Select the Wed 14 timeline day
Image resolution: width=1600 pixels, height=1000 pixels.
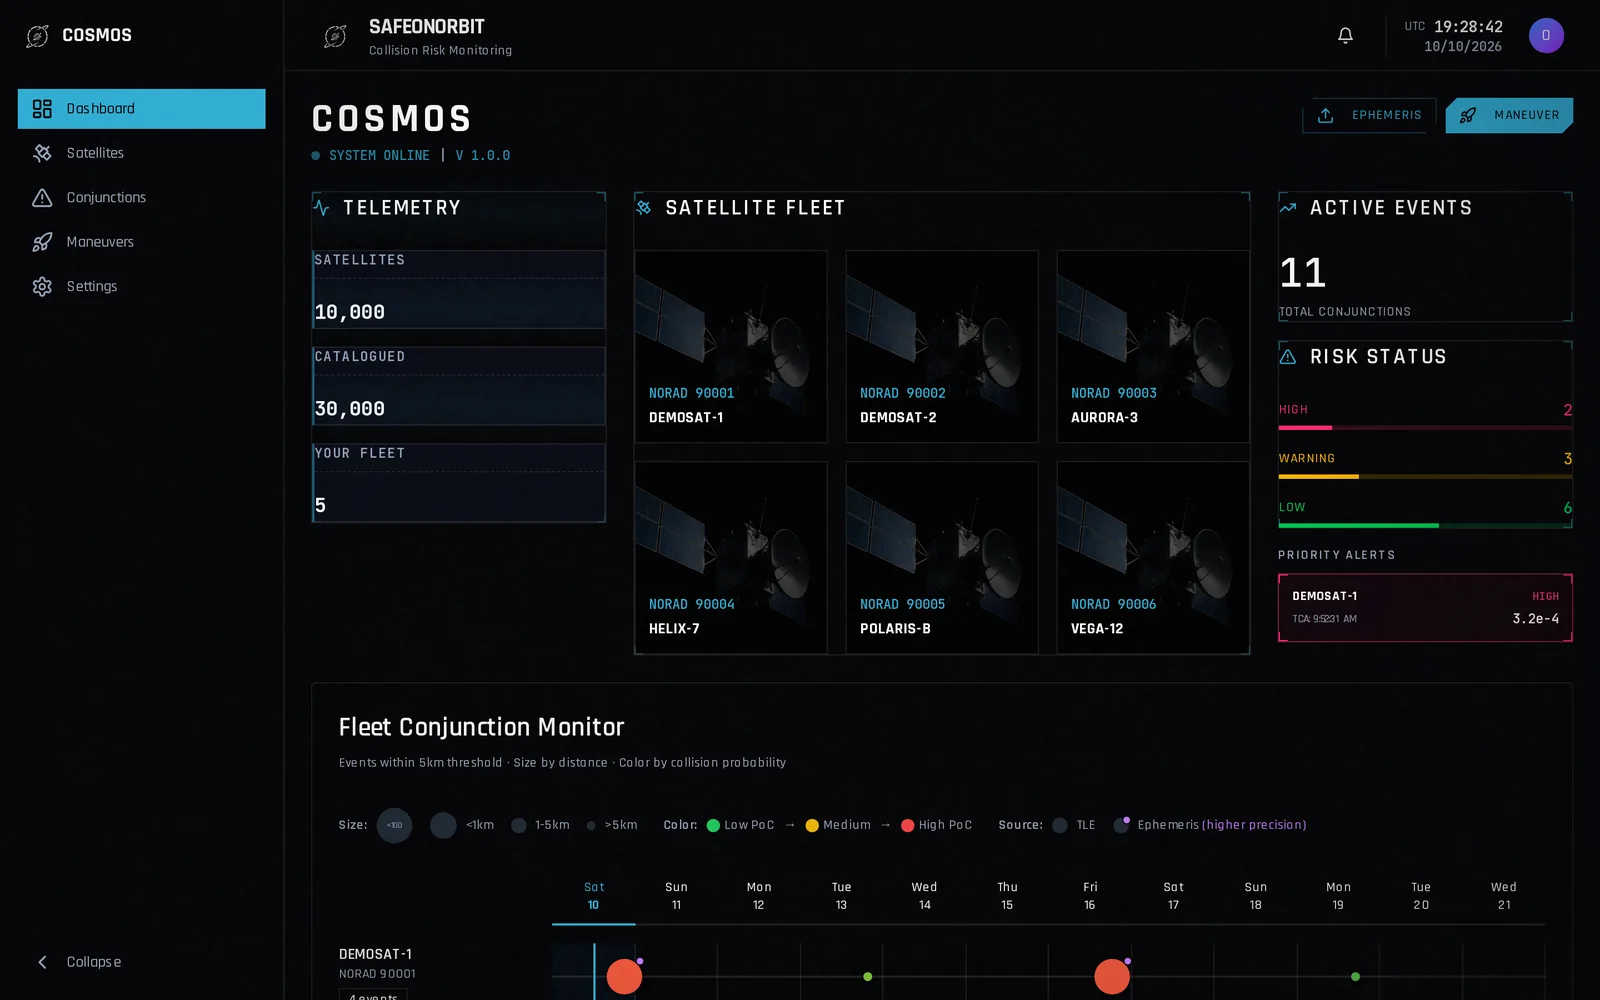[924, 896]
